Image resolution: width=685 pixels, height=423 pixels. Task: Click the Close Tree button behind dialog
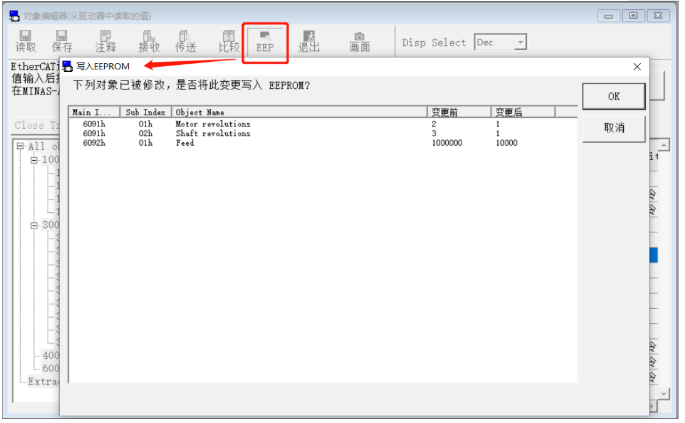coord(36,125)
